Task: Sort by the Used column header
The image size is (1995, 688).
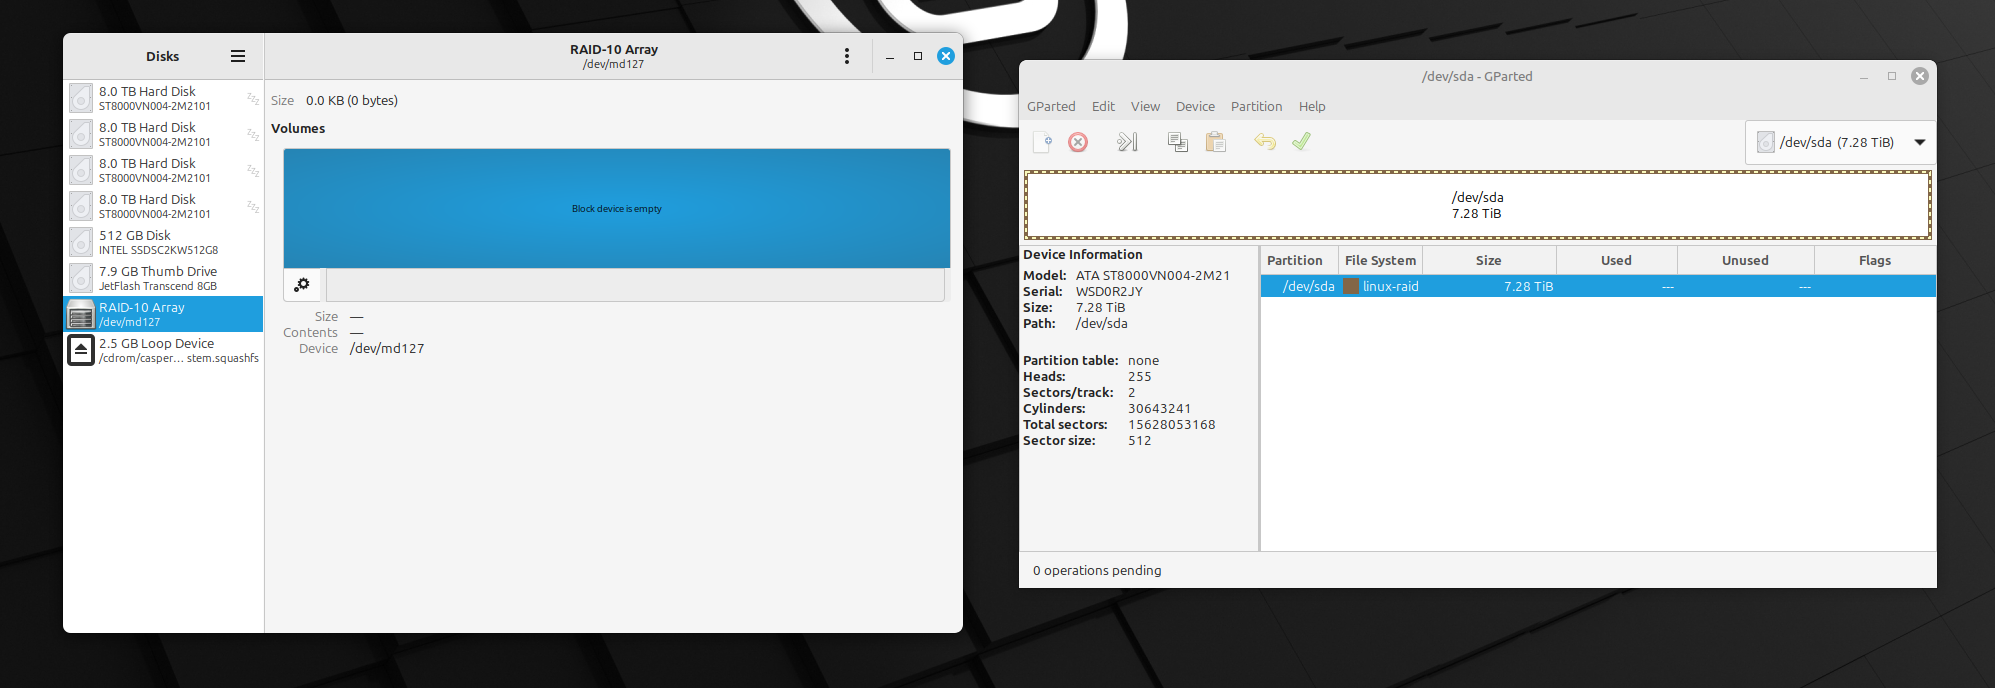Action: coord(1616,260)
